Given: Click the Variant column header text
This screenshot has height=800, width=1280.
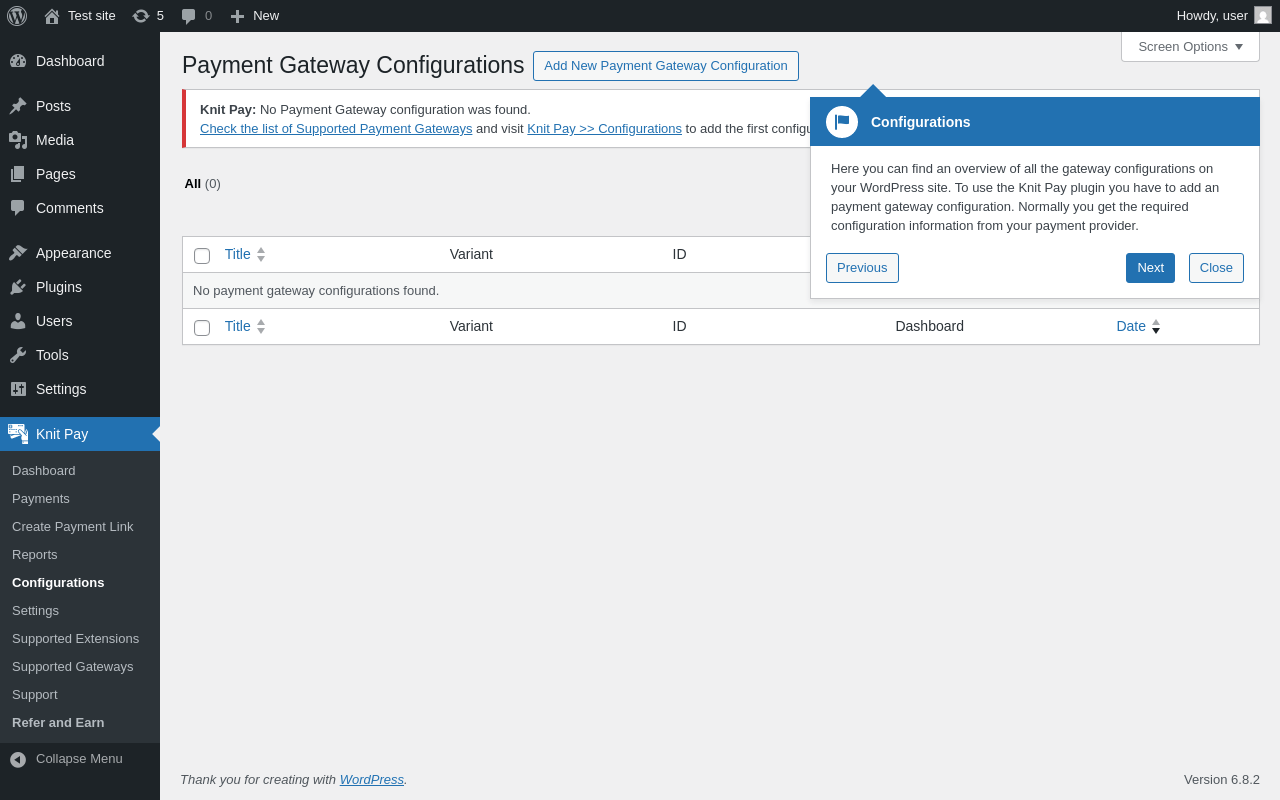Looking at the screenshot, I should (x=471, y=255).
